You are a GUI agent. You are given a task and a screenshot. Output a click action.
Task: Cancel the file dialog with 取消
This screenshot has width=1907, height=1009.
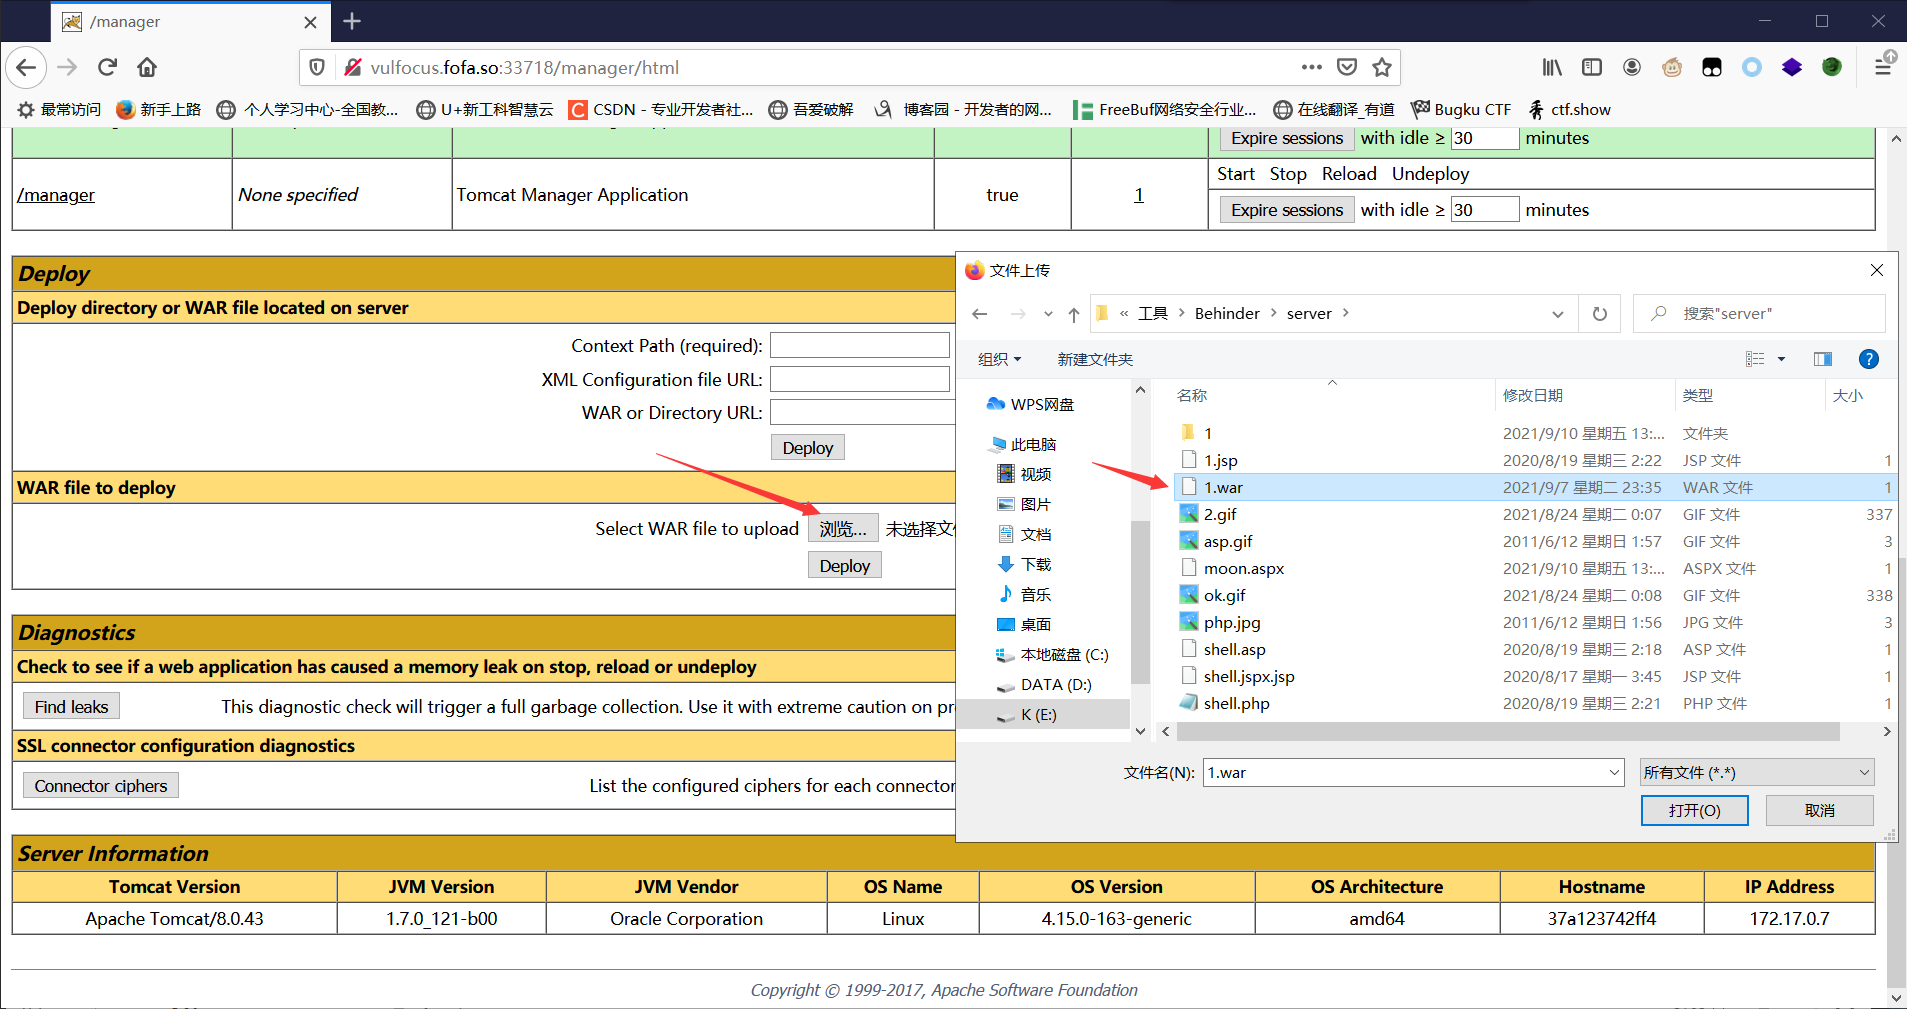pyautogui.click(x=1819, y=810)
